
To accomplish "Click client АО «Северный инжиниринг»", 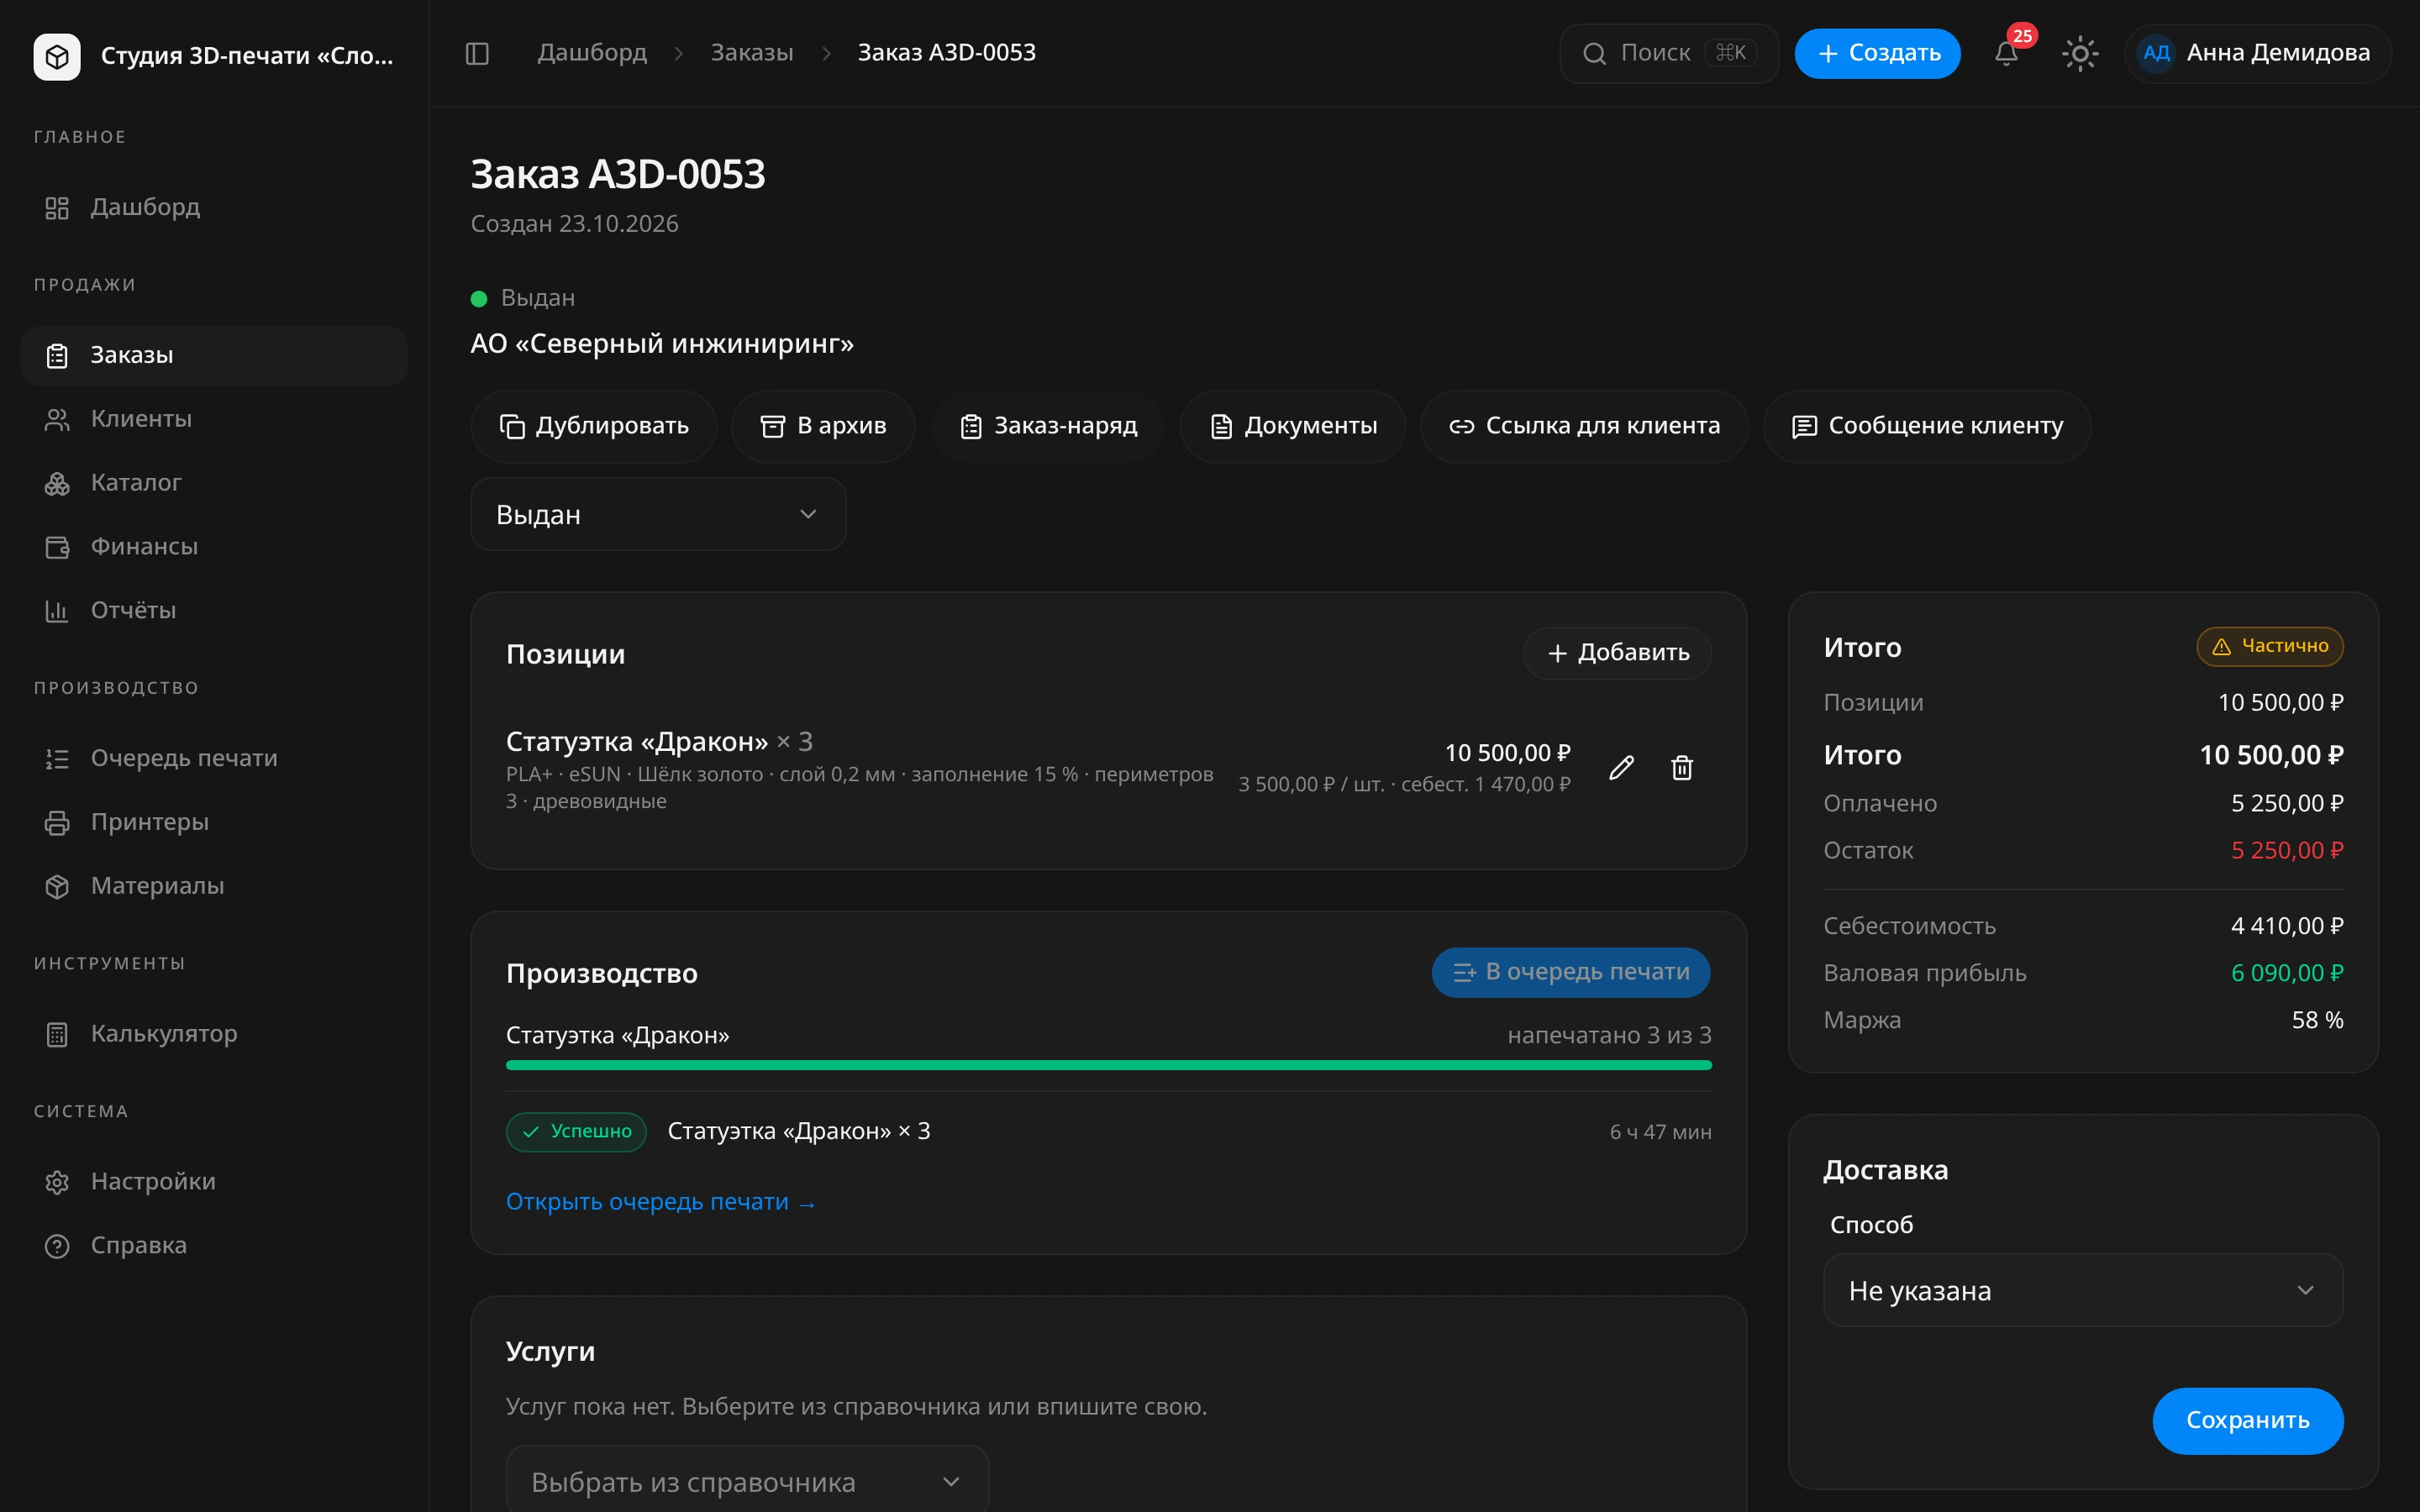I will [x=662, y=344].
